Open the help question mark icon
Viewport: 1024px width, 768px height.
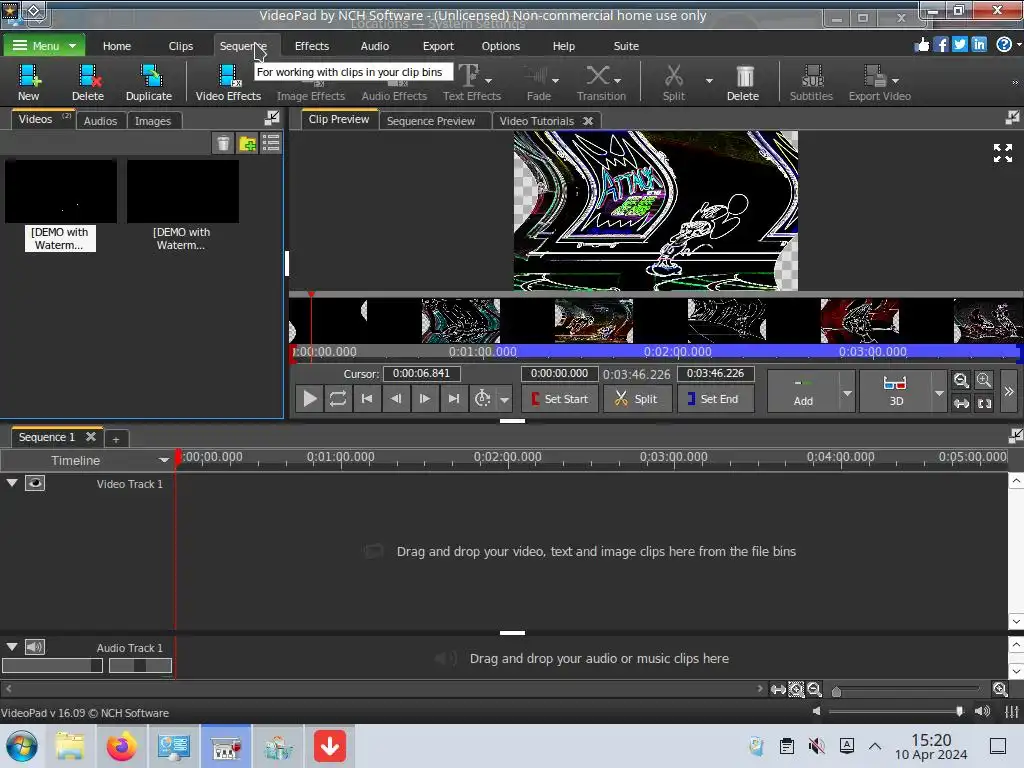point(1004,44)
